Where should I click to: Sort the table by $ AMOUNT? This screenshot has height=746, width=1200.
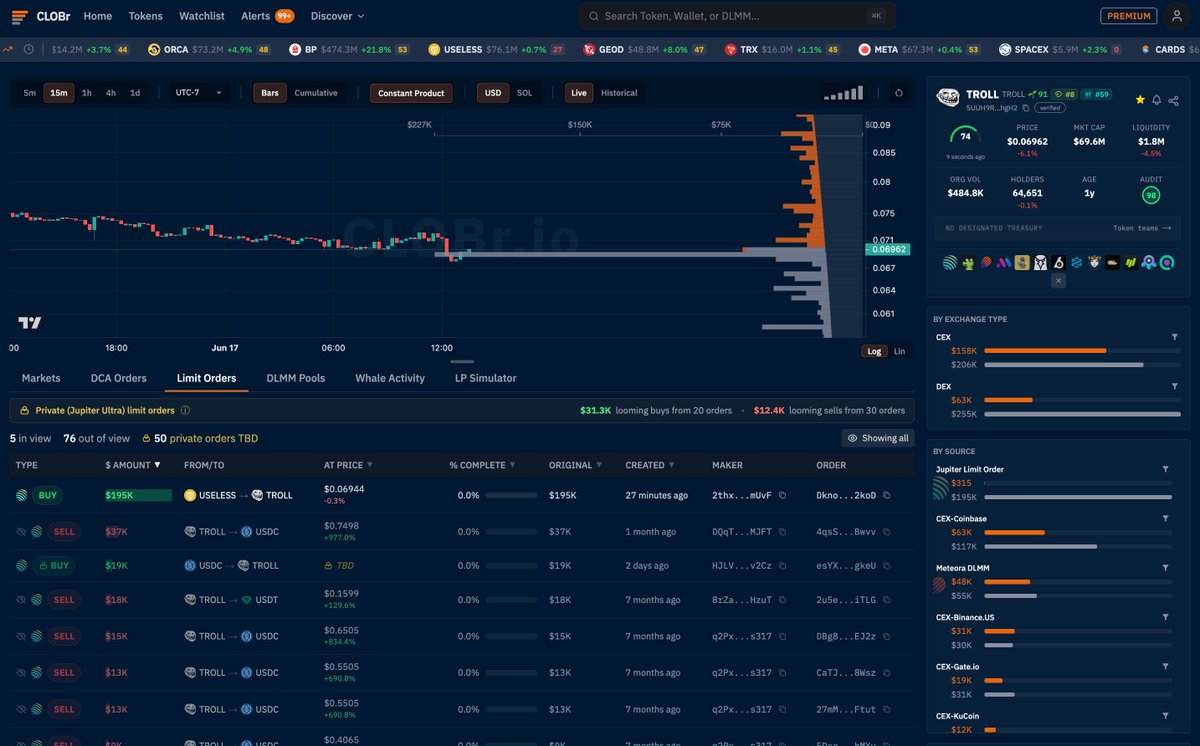point(133,465)
